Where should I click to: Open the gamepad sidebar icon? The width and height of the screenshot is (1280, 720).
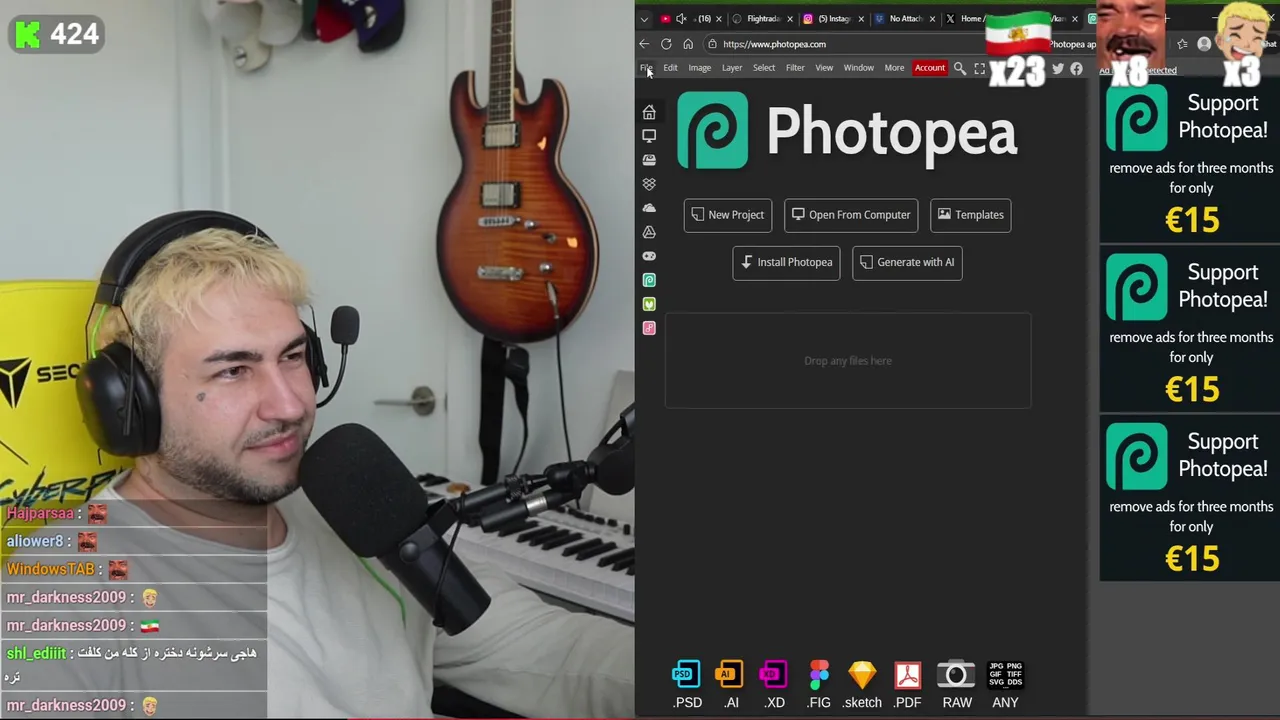point(649,256)
